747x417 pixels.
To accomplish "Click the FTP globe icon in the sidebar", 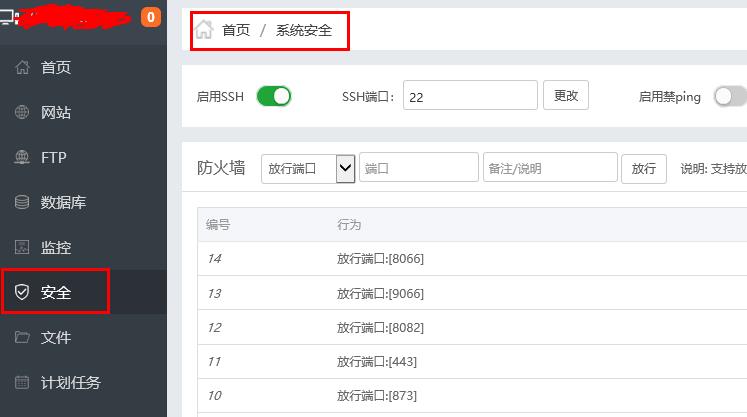I will tap(22, 157).
